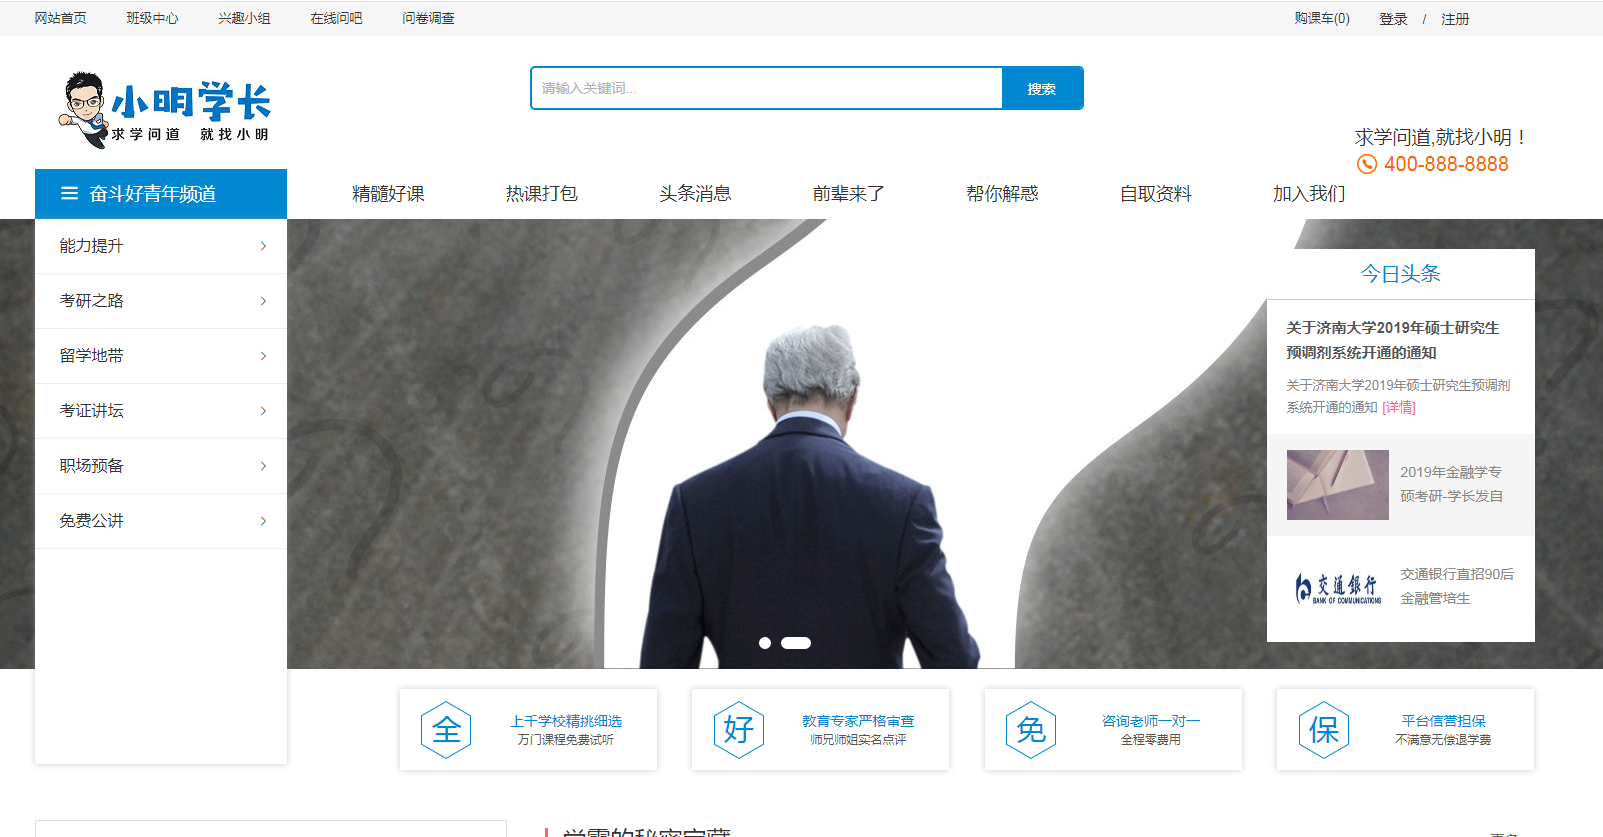Focus the keyword search input field
This screenshot has height=837, width=1603.
[767, 88]
